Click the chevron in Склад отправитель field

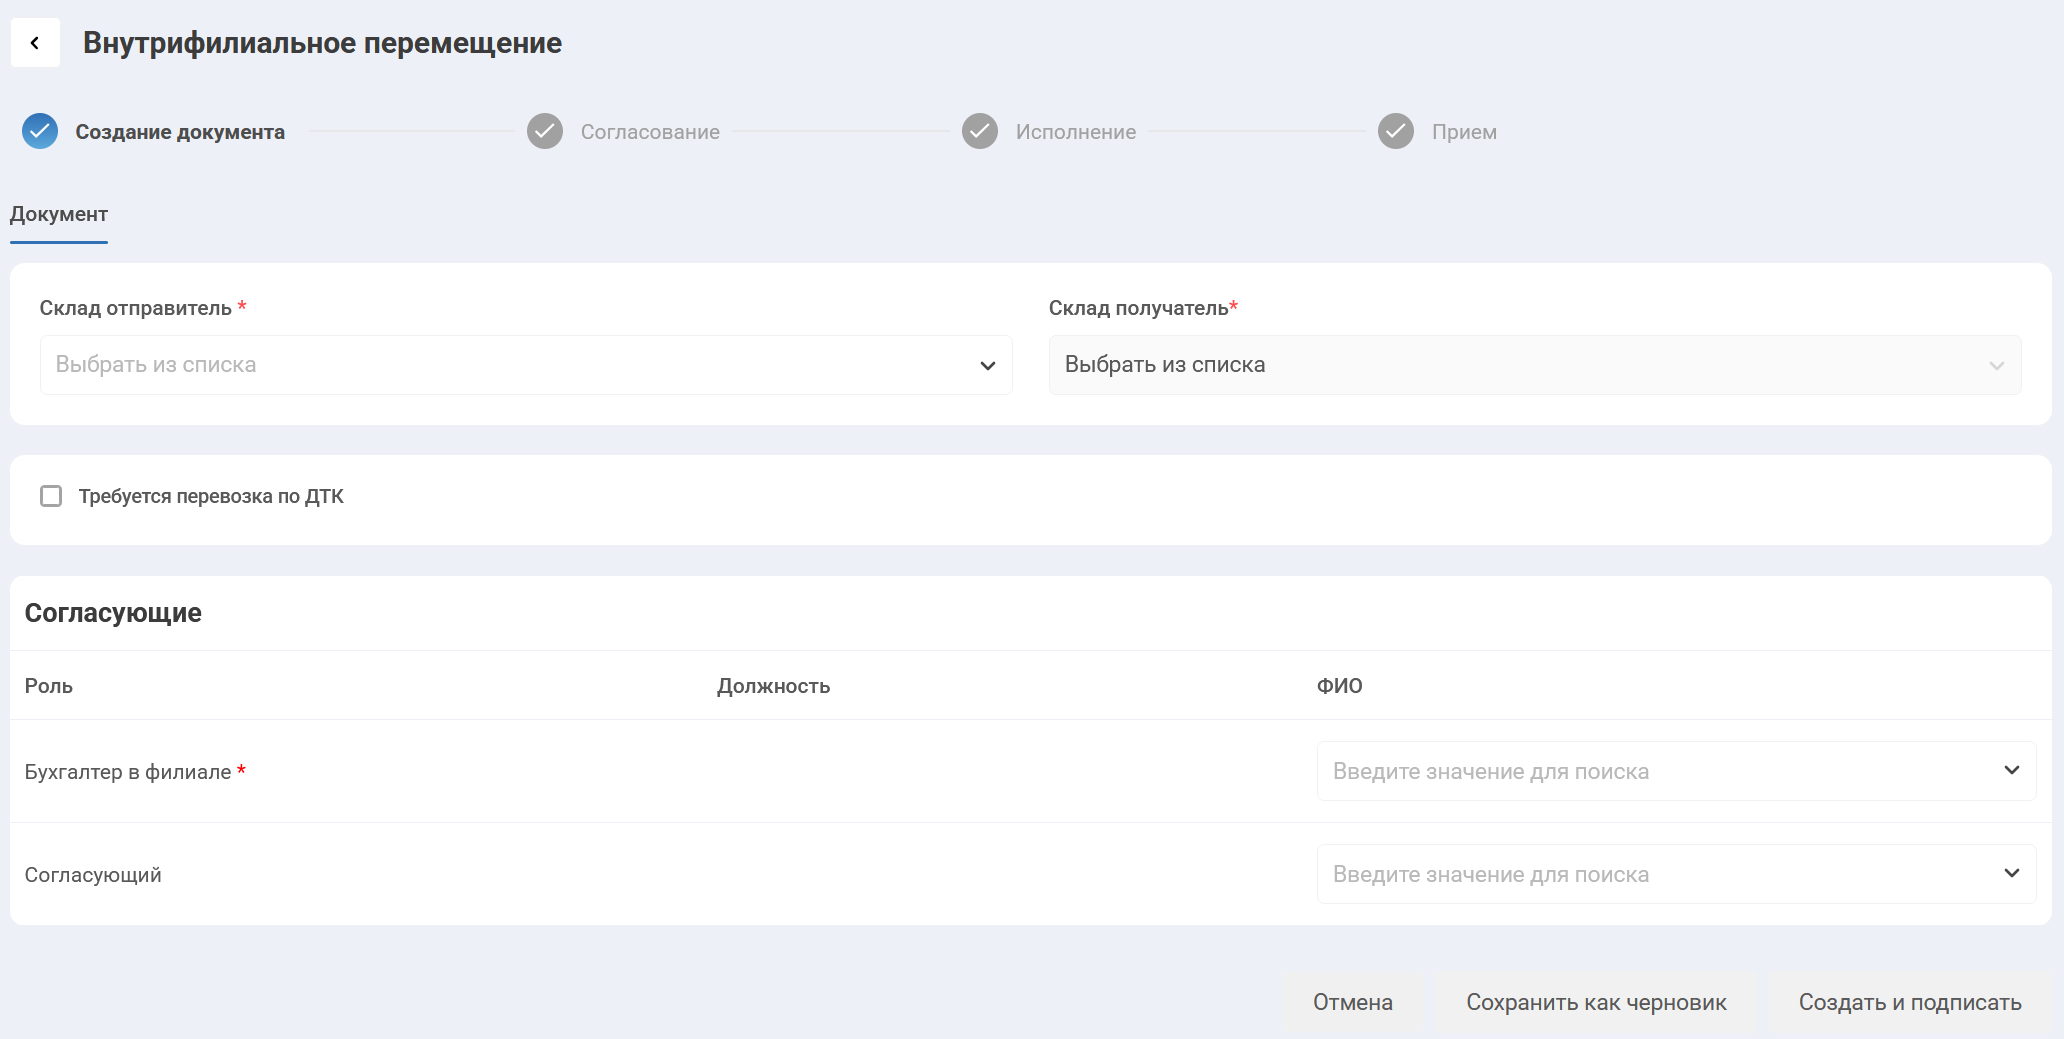(988, 366)
